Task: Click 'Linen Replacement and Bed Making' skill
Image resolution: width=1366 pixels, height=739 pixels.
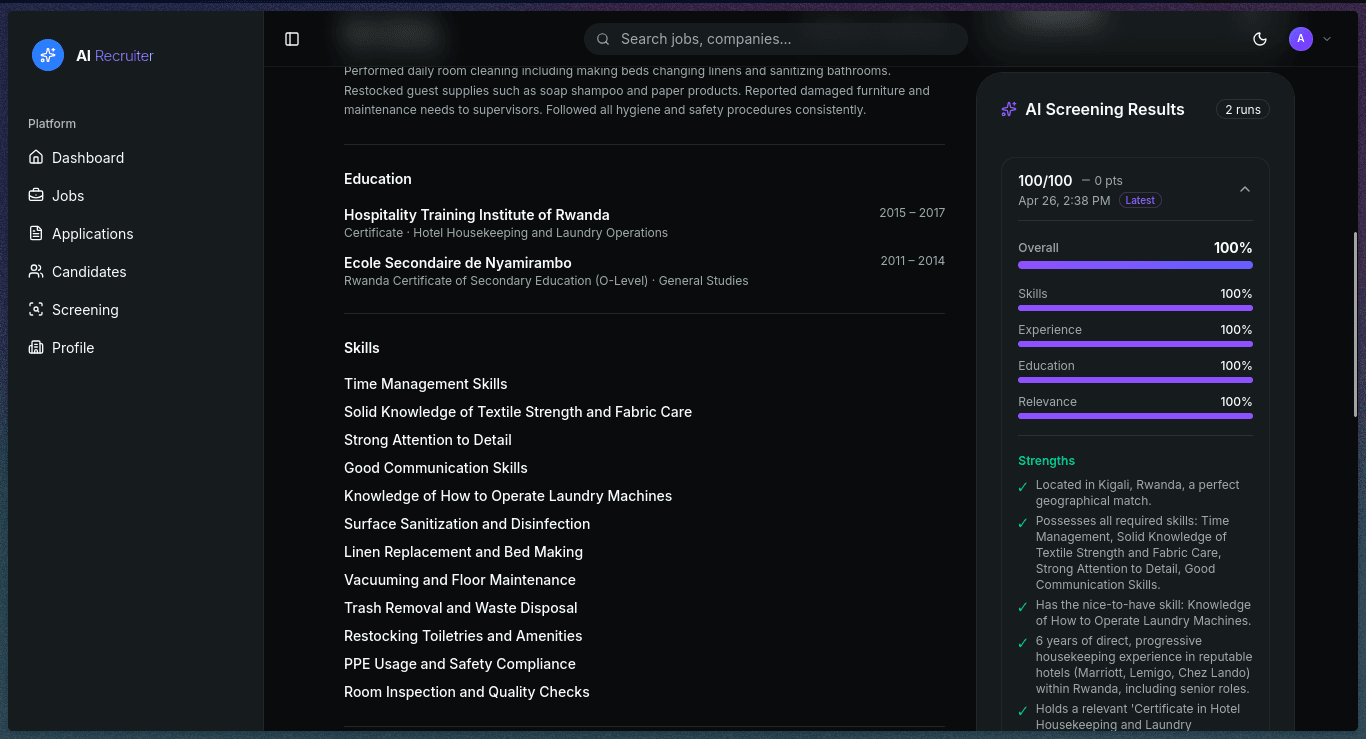Action: [x=463, y=552]
